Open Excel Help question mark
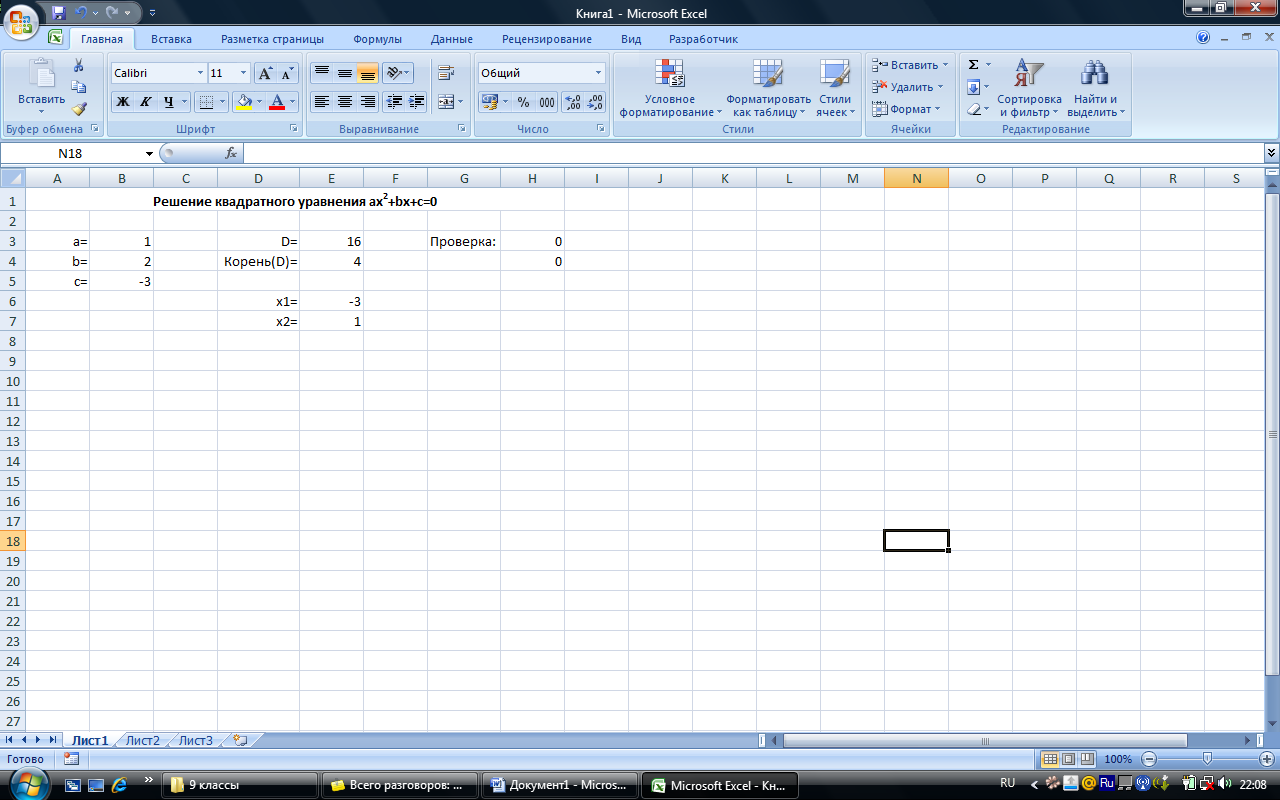This screenshot has width=1280, height=800. (1203, 38)
